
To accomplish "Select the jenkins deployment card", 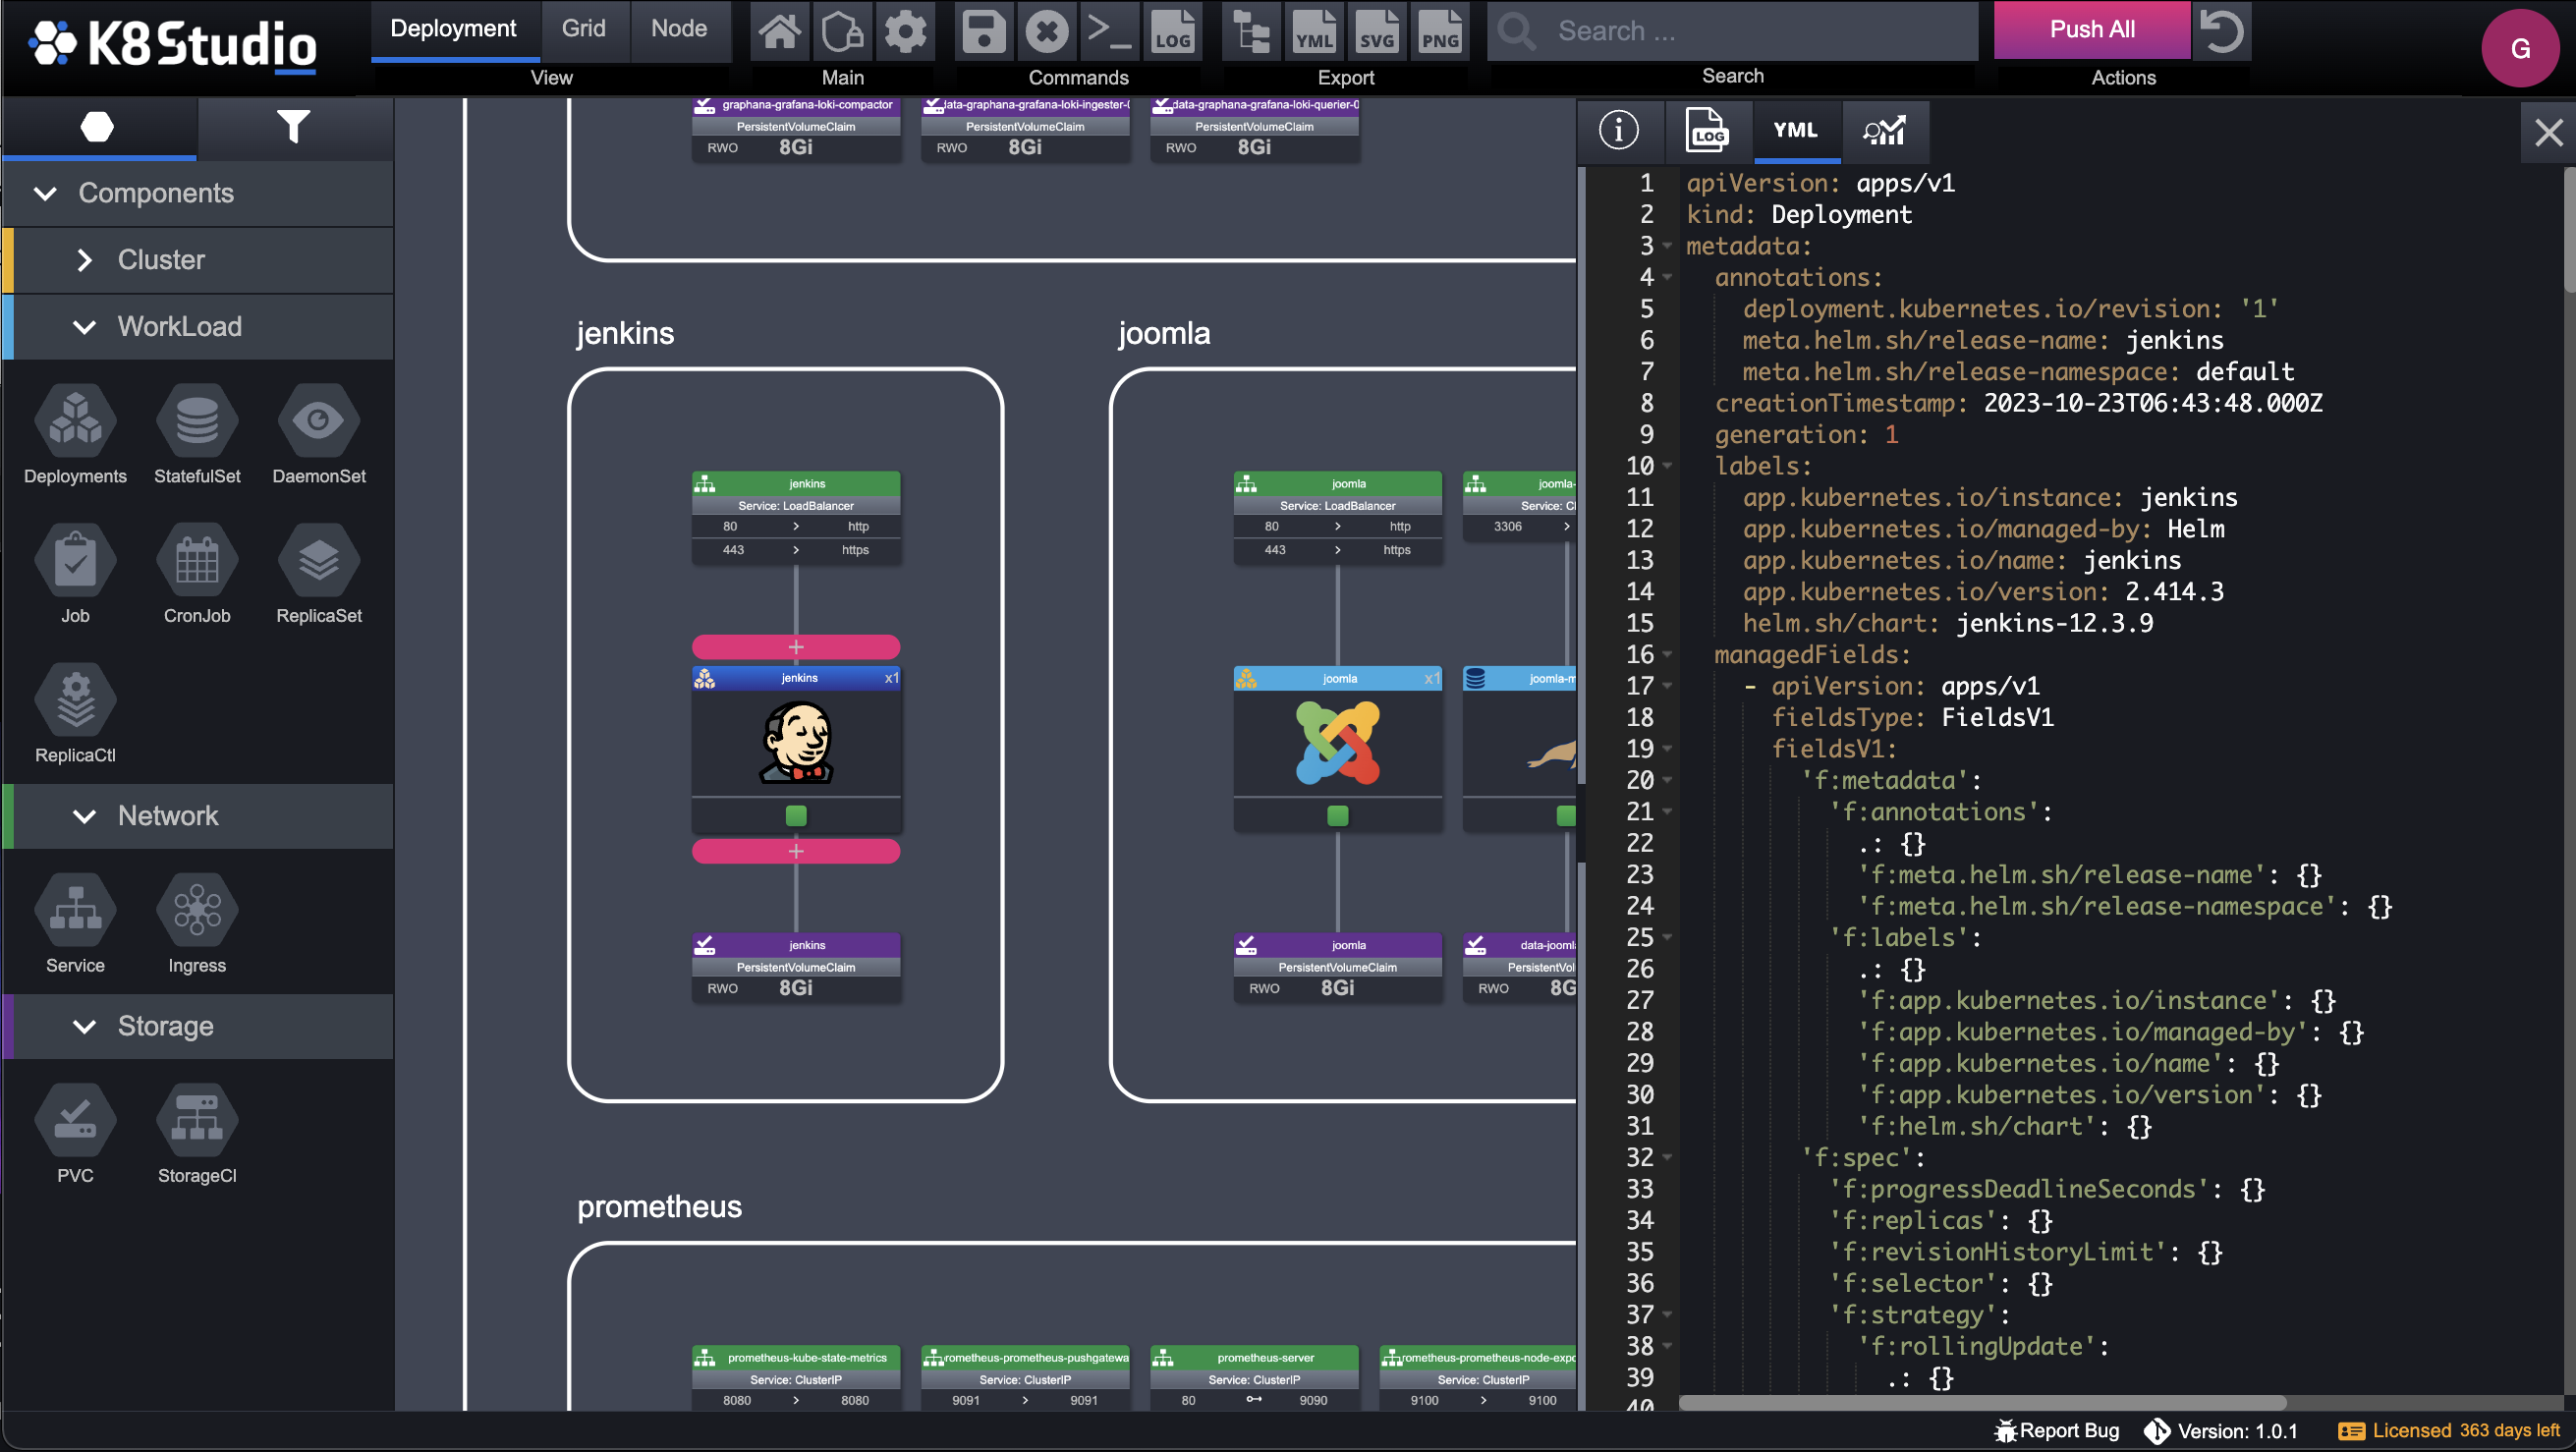I will (796, 749).
